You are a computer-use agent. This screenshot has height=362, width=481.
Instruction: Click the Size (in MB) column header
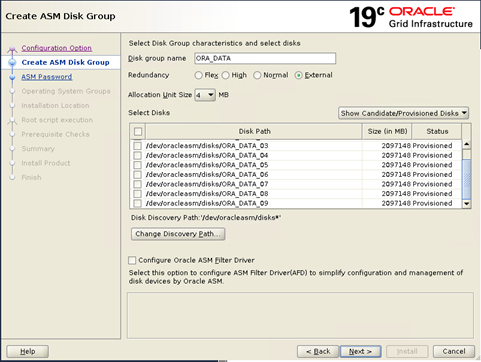[387, 131]
